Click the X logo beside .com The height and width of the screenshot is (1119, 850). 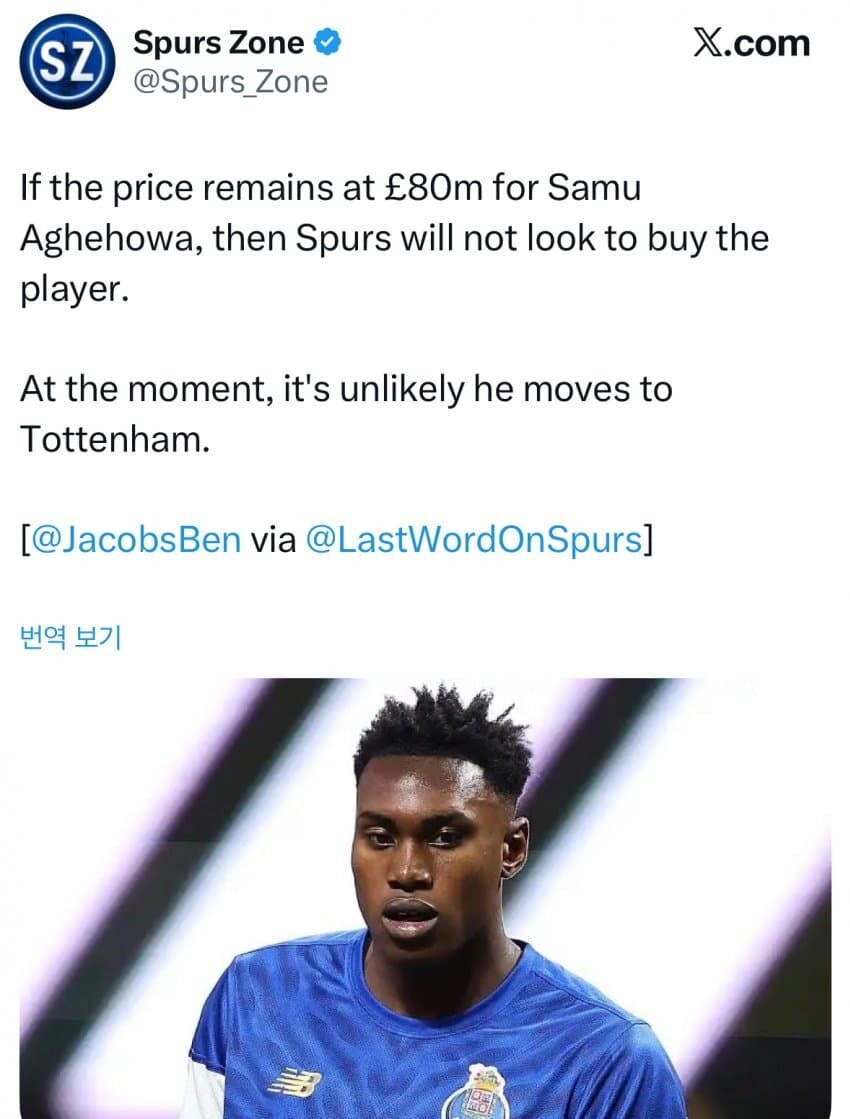pos(709,44)
